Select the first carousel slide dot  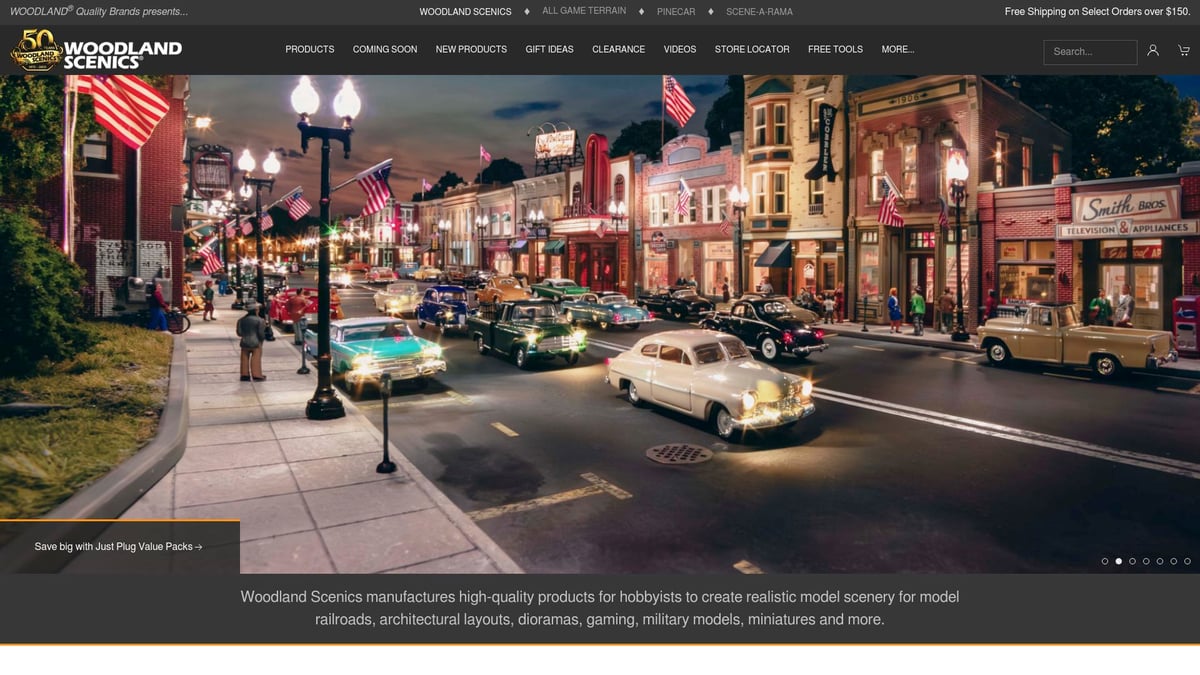(x=1105, y=561)
